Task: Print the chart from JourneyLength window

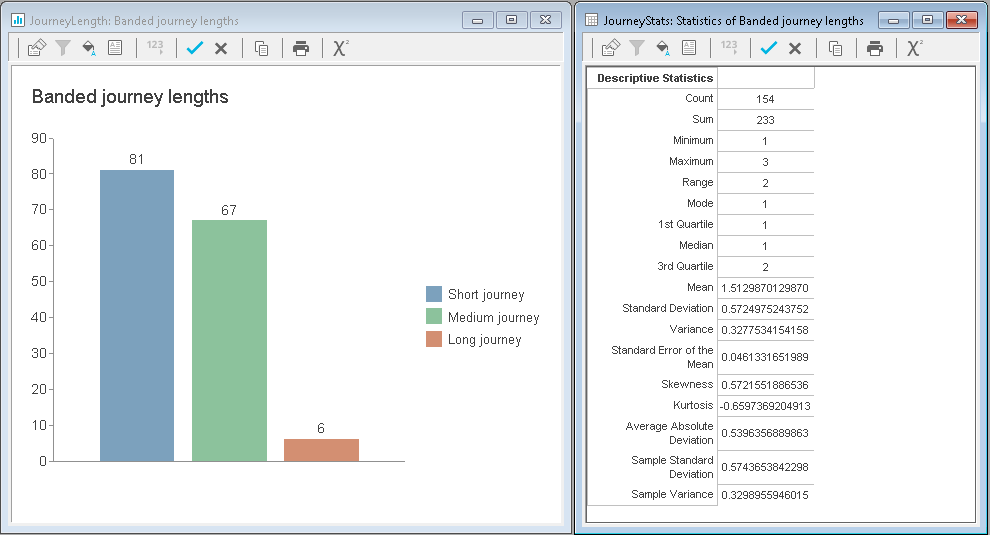Action: tap(301, 48)
